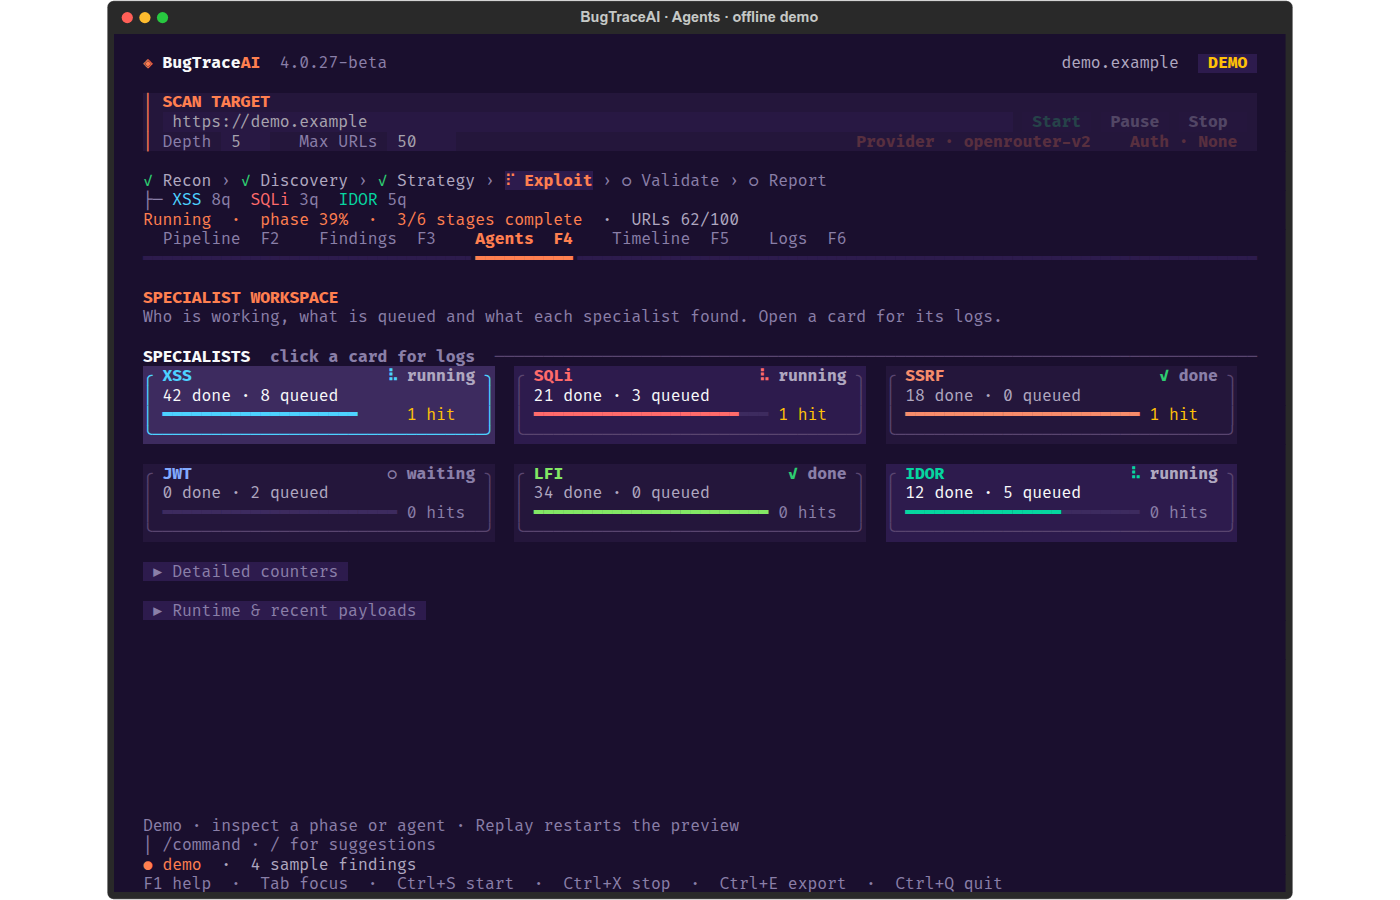Open the Timeline F5 tab
The image size is (1400, 900).
[x=671, y=239]
